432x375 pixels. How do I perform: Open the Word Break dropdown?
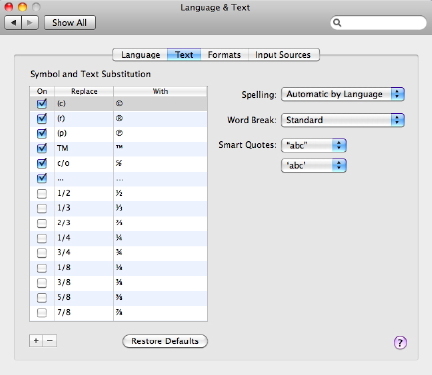click(343, 120)
